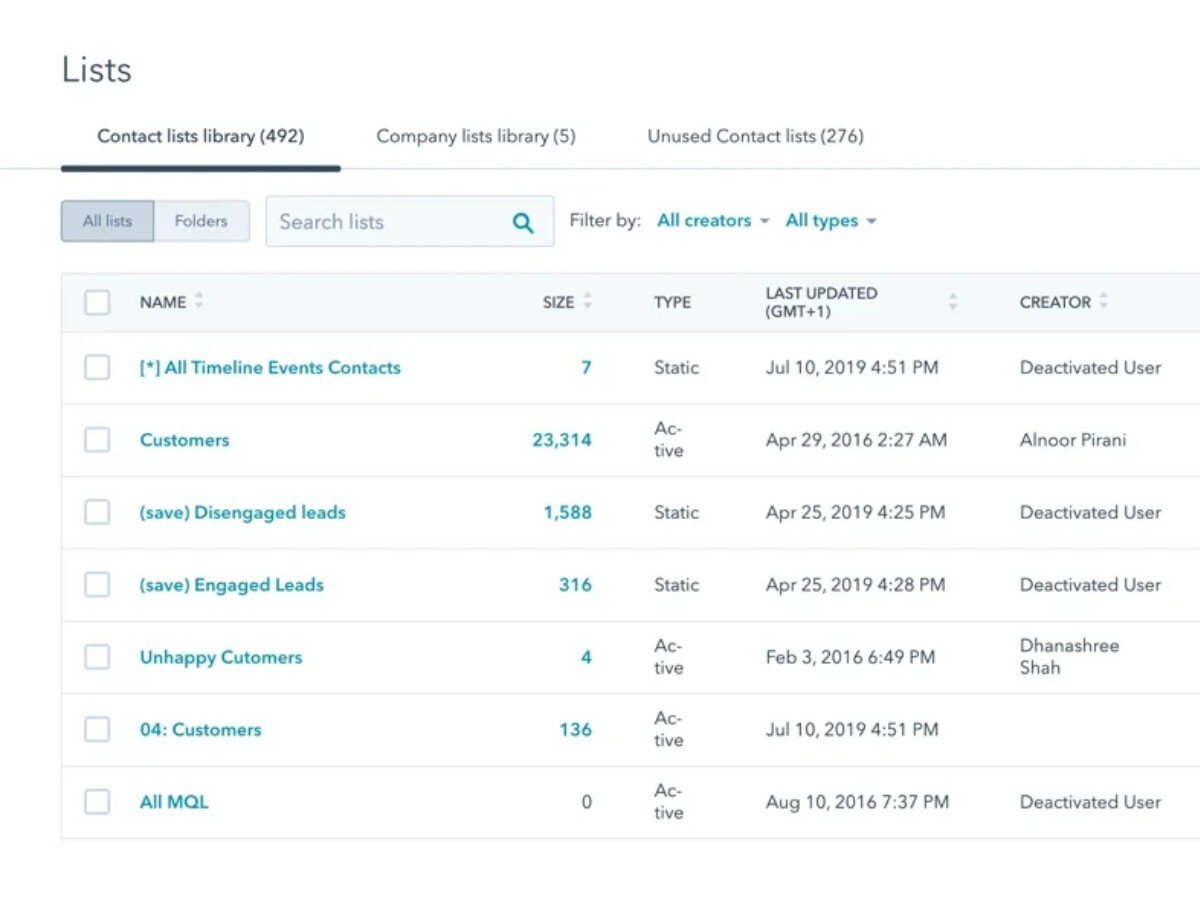Image resolution: width=1200 pixels, height=900 pixels.
Task: Sort lists by the Name column arrows
Action: coord(199,301)
